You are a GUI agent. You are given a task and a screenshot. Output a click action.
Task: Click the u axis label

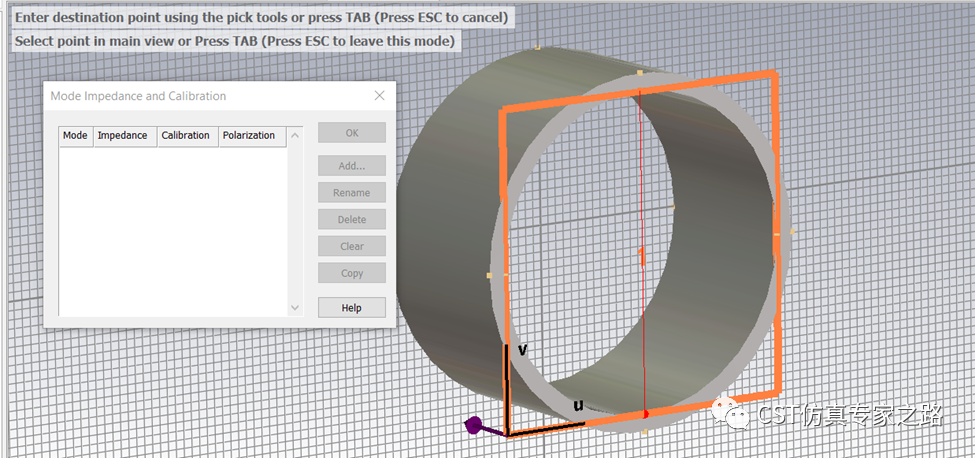[x=578, y=406]
